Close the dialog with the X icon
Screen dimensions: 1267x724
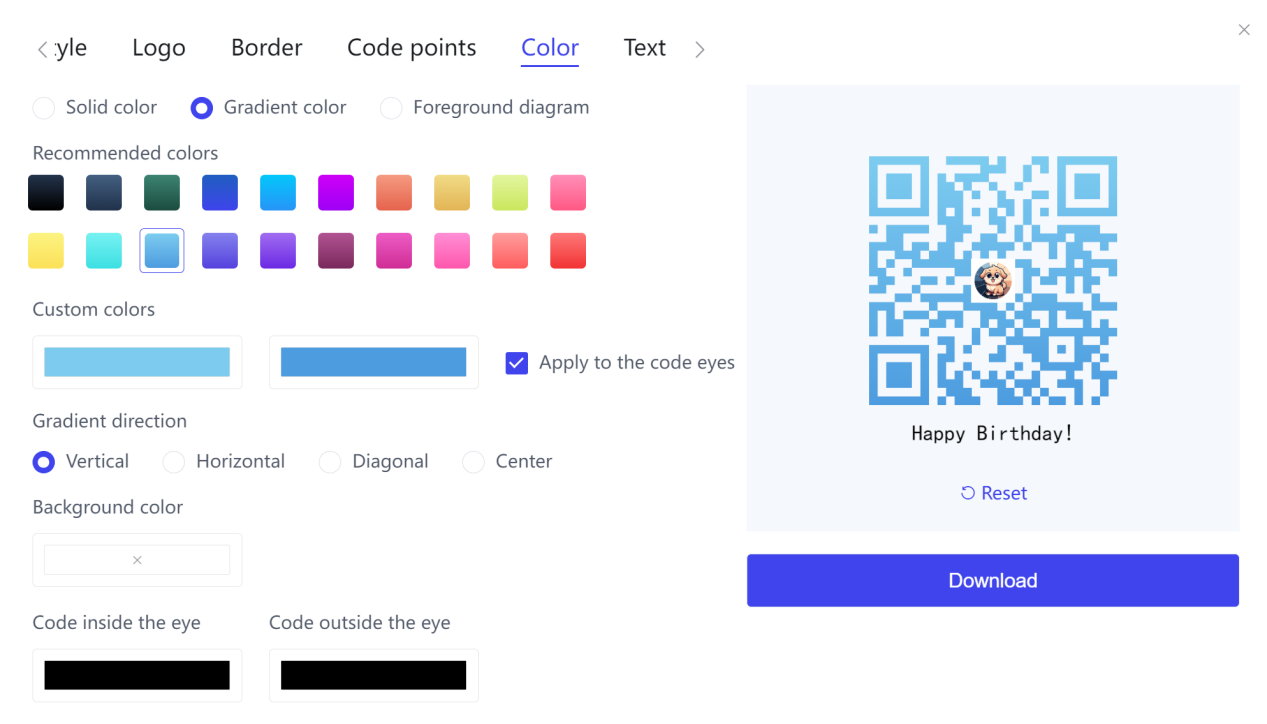(x=1244, y=30)
